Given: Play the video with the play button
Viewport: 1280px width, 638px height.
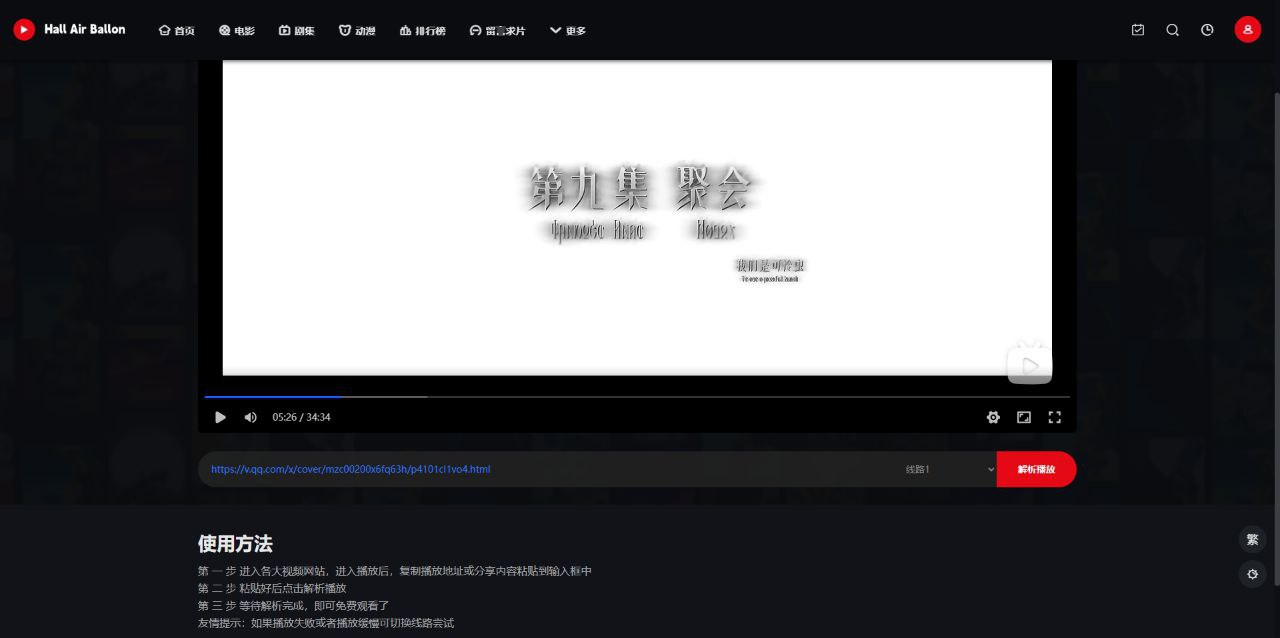Looking at the screenshot, I should 221,417.
